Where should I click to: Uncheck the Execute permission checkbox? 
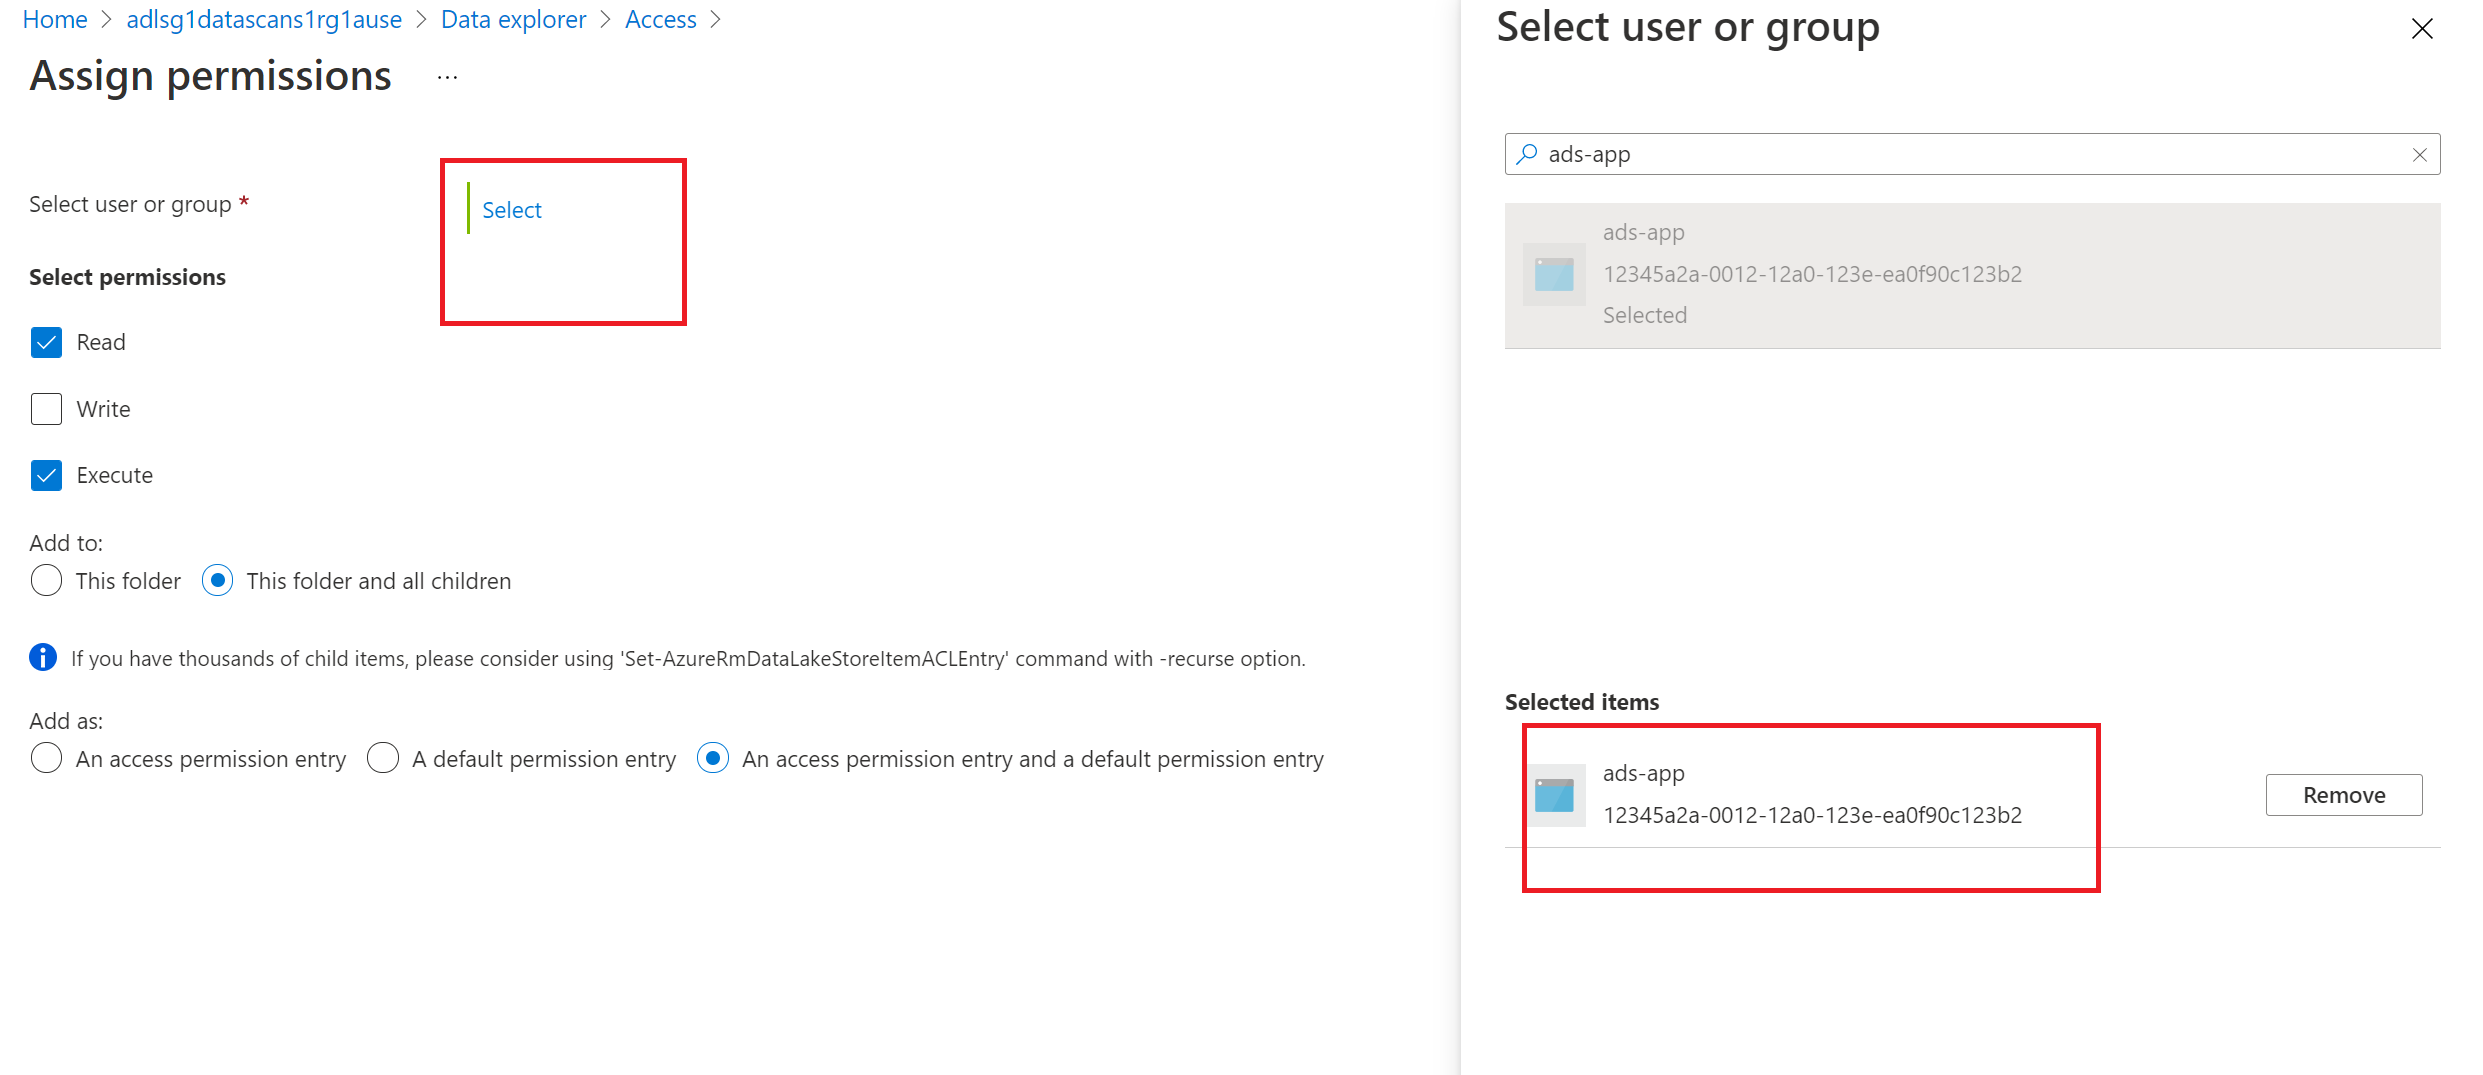[x=46, y=475]
